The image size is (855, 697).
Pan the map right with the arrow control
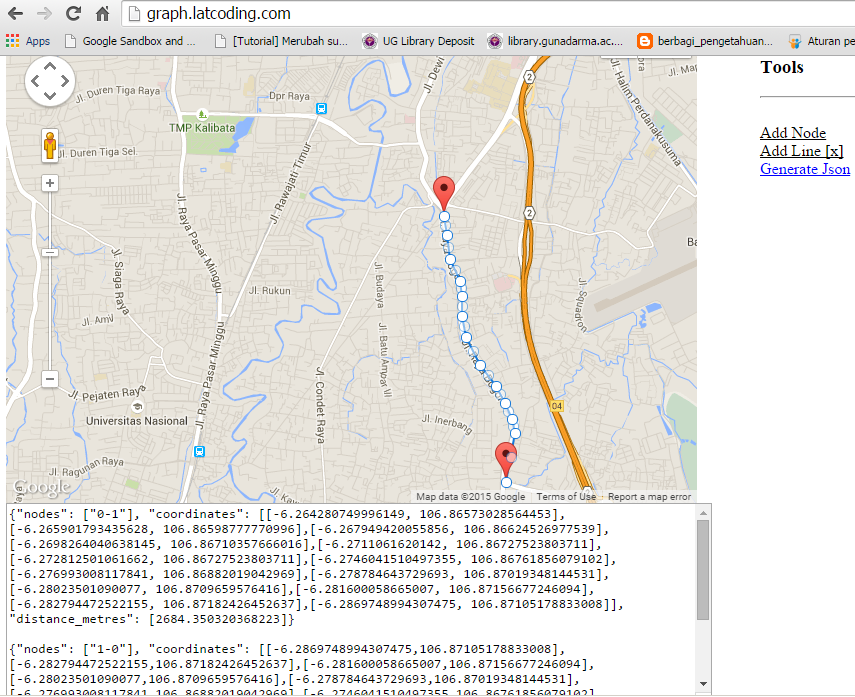tap(65, 81)
